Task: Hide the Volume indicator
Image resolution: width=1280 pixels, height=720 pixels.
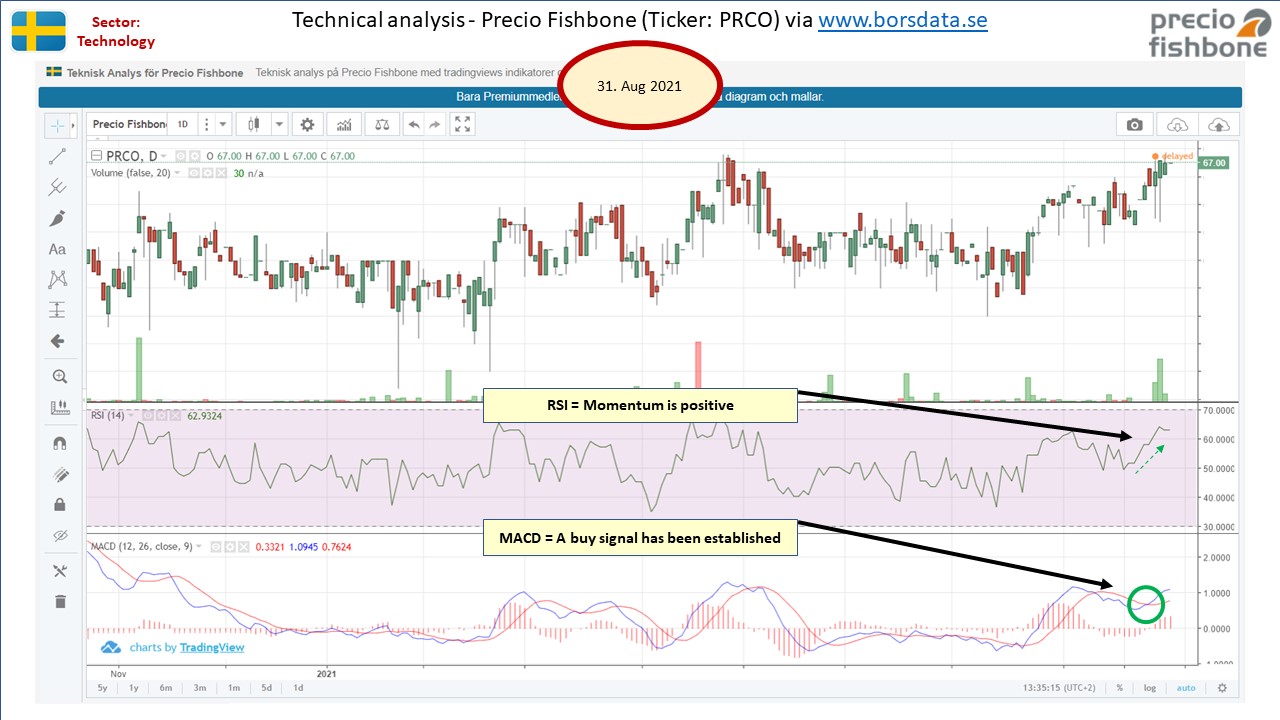Action: click(194, 173)
